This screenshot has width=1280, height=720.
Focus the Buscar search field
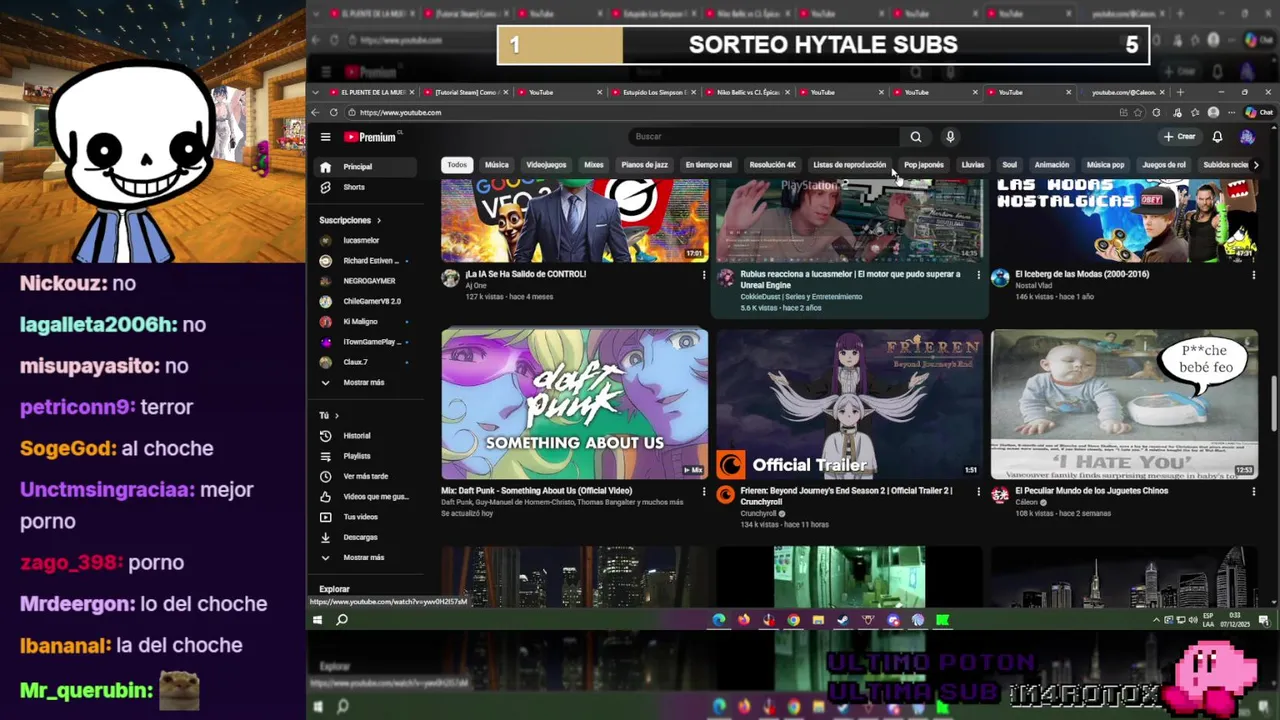[766, 137]
